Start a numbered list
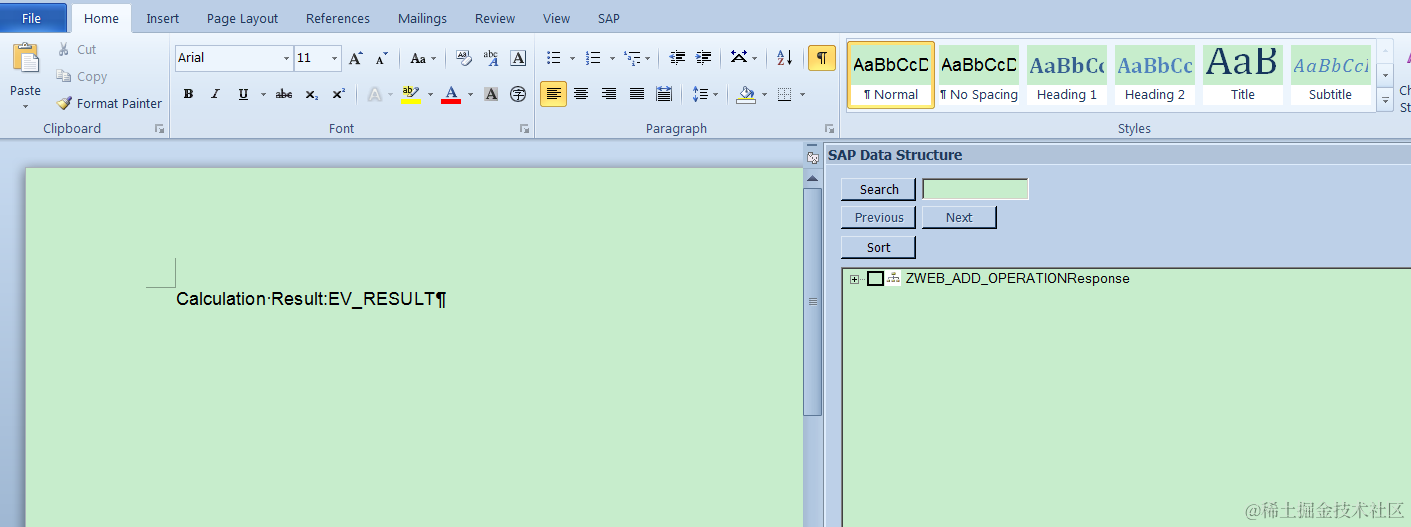Viewport: 1411px width, 527px height. [593, 58]
